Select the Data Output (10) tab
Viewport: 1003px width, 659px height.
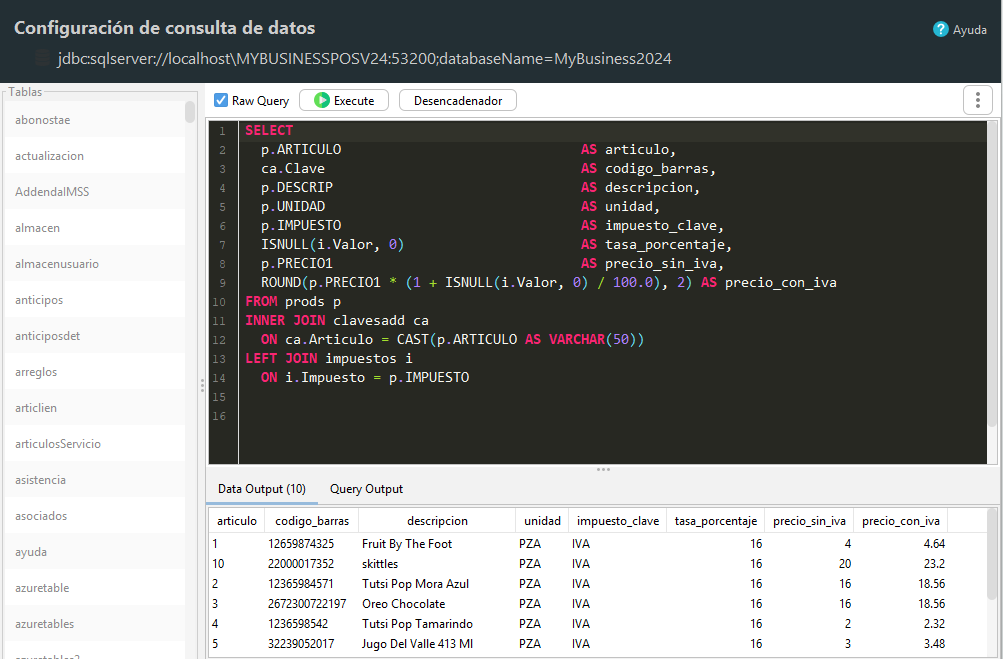[262, 489]
